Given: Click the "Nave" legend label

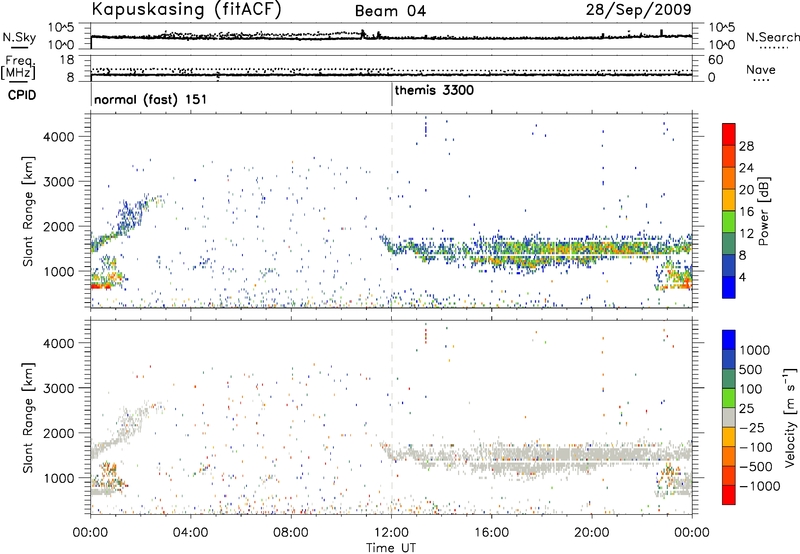Looking at the screenshot, I should point(761,69).
